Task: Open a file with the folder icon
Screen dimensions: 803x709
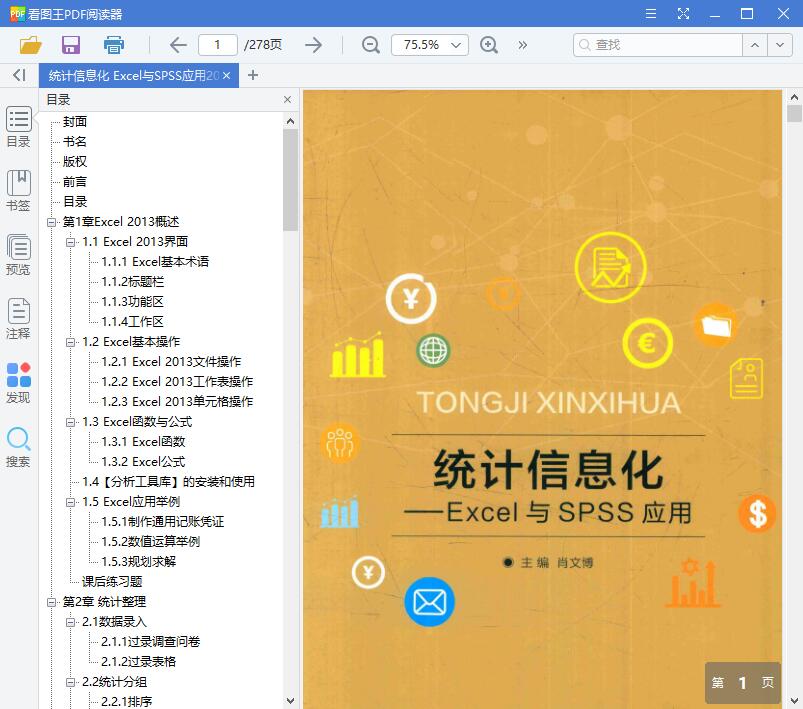Action: pyautogui.click(x=30, y=45)
